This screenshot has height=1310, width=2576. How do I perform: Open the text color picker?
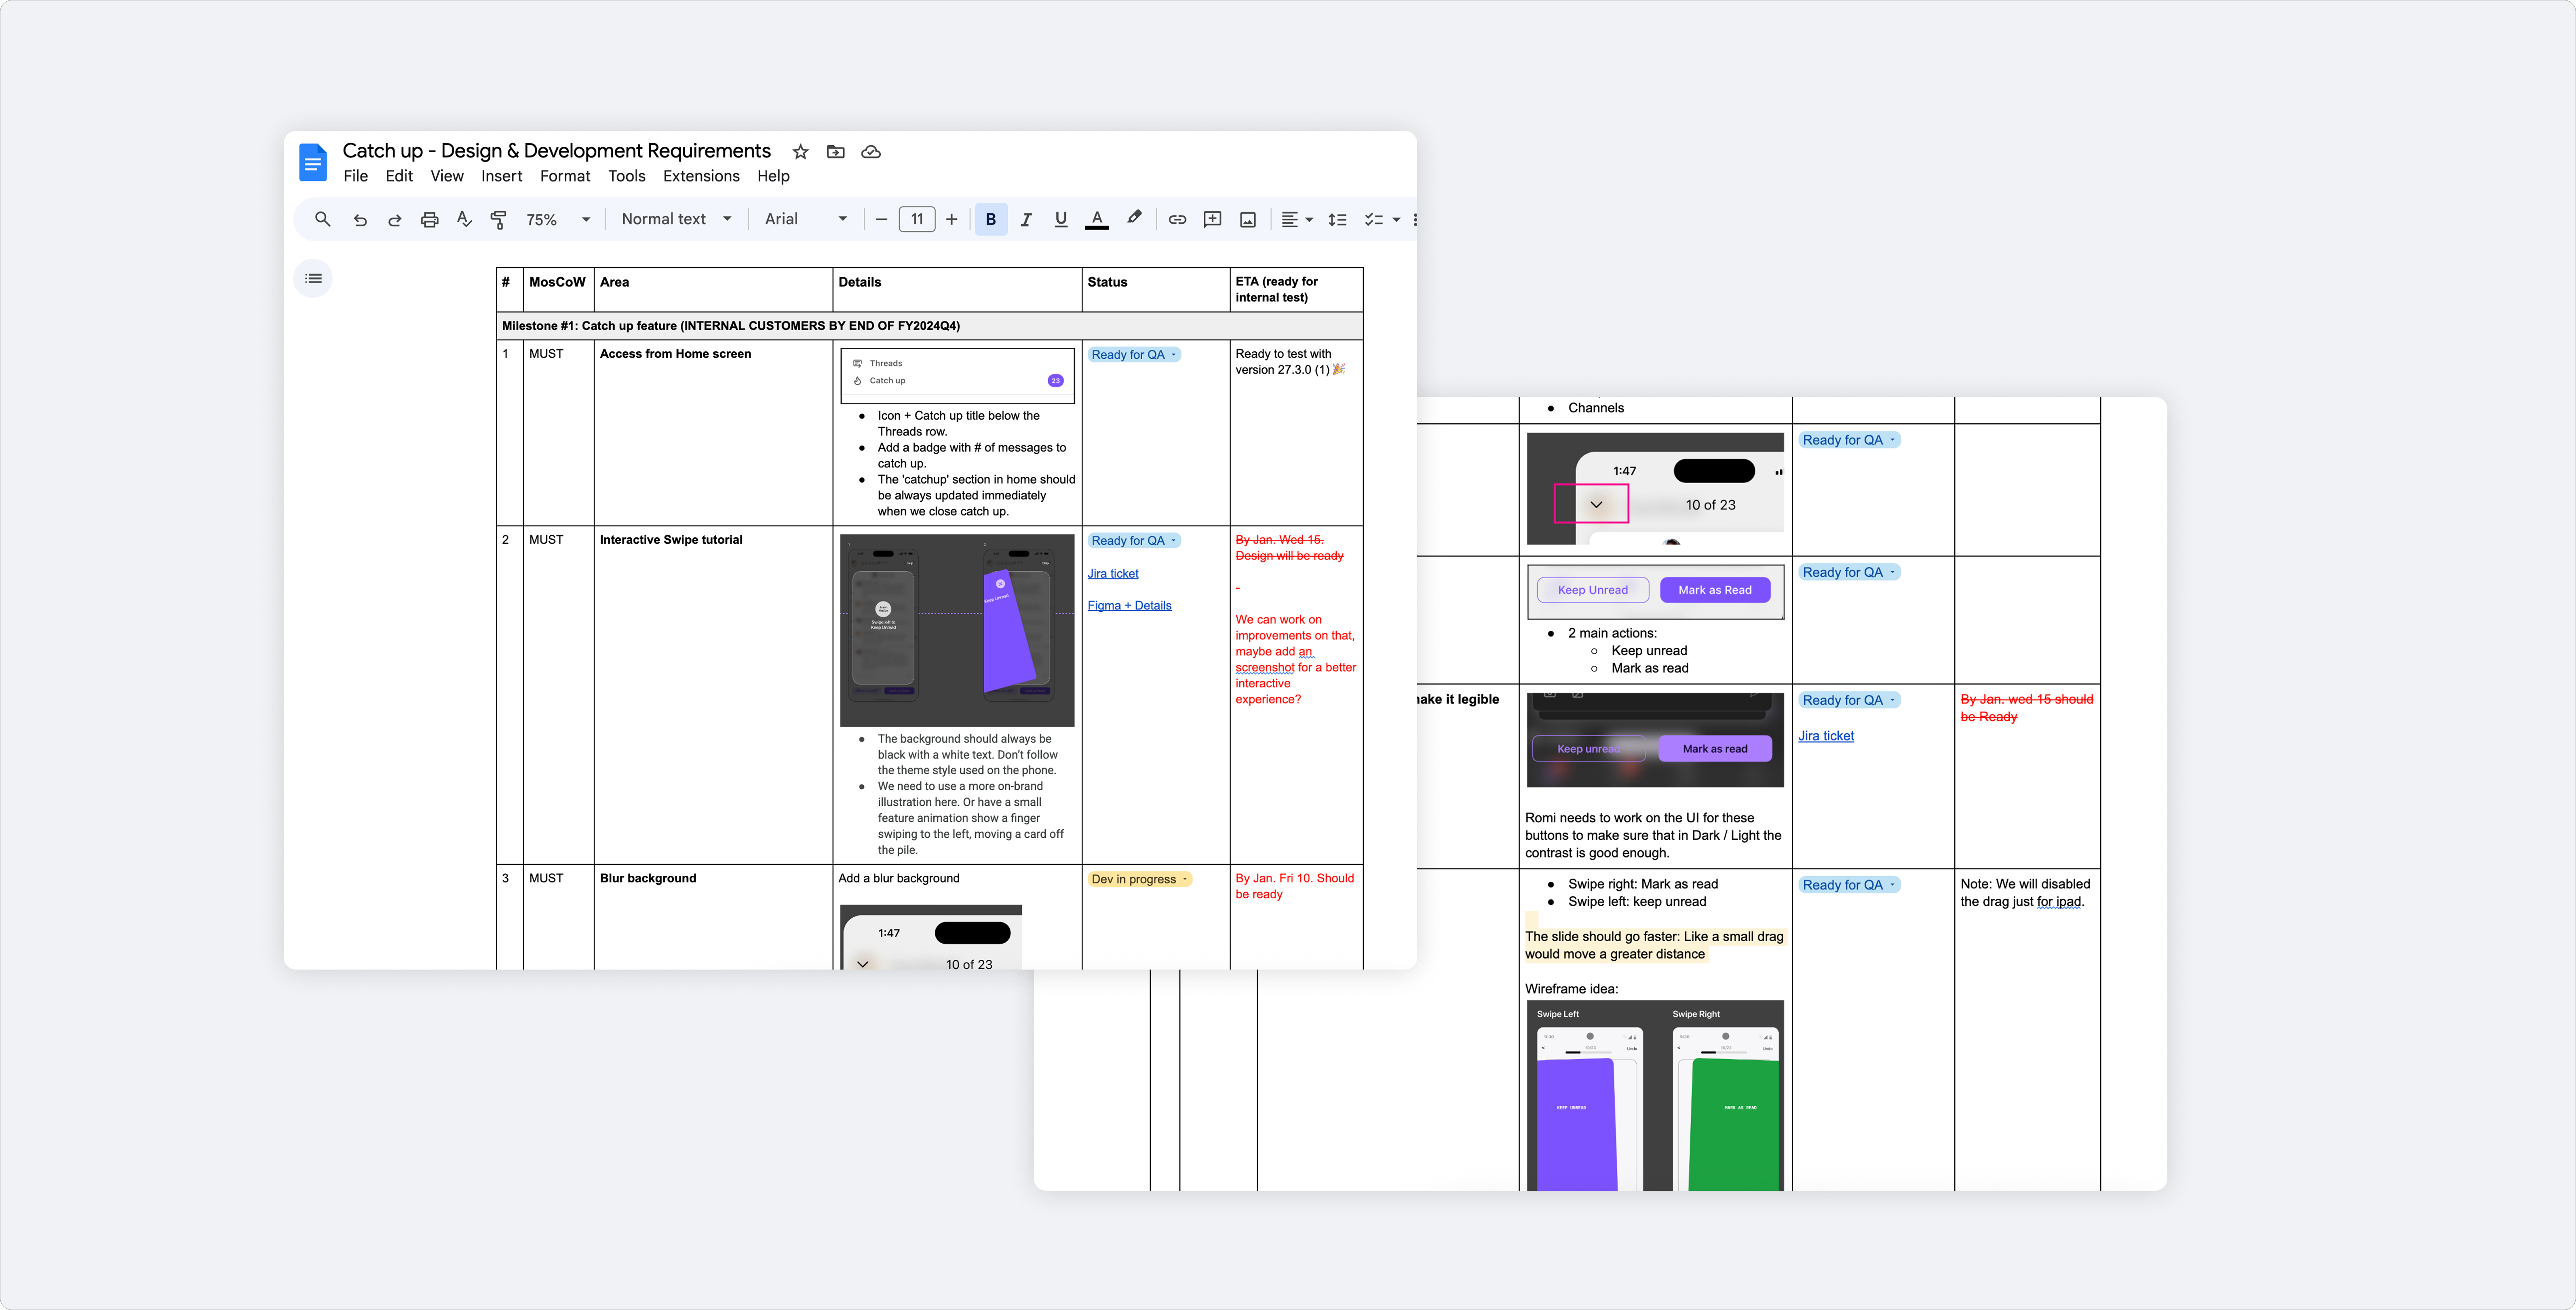[1097, 220]
